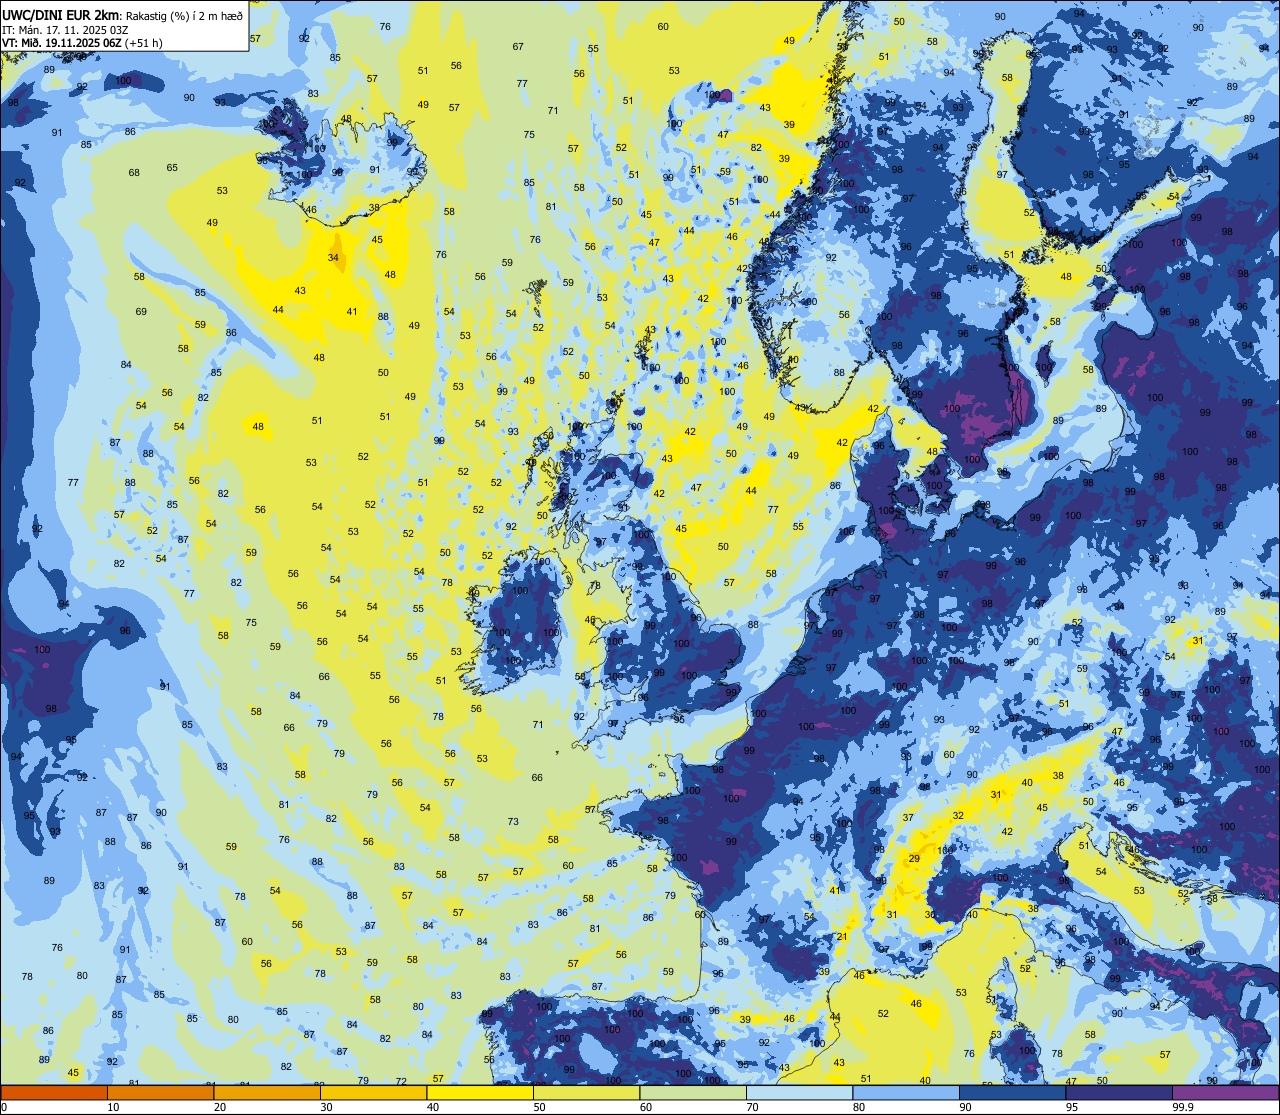Click the '20' legend tick label
Image resolution: width=1280 pixels, height=1115 pixels.
pyautogui.click(x=220, y=1106)
